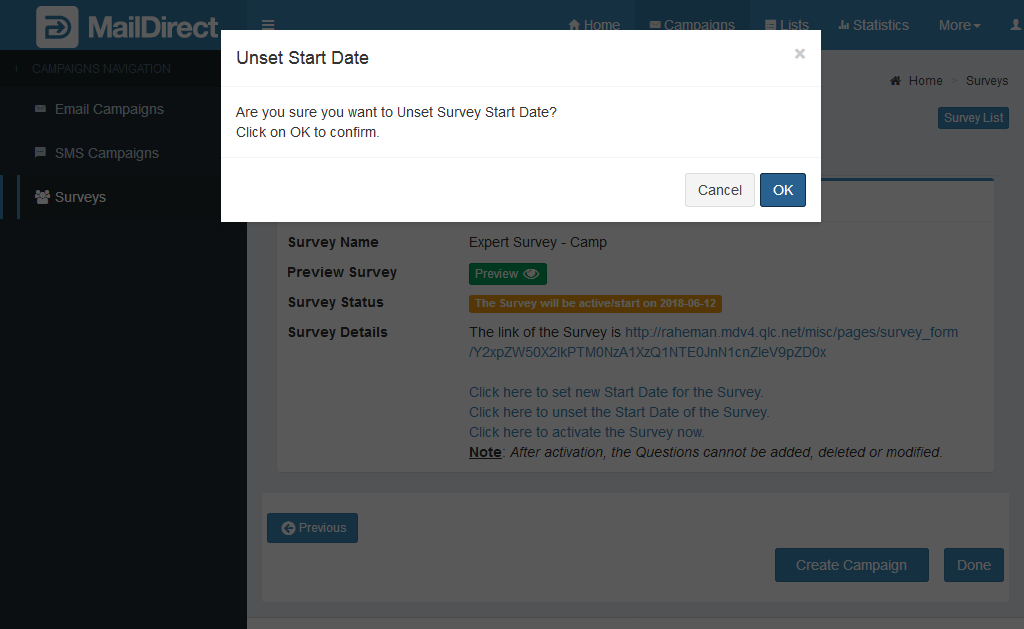The image size is (1024, 629).
Task: Click the green Preview eye button
Action: tap(507, 274)
